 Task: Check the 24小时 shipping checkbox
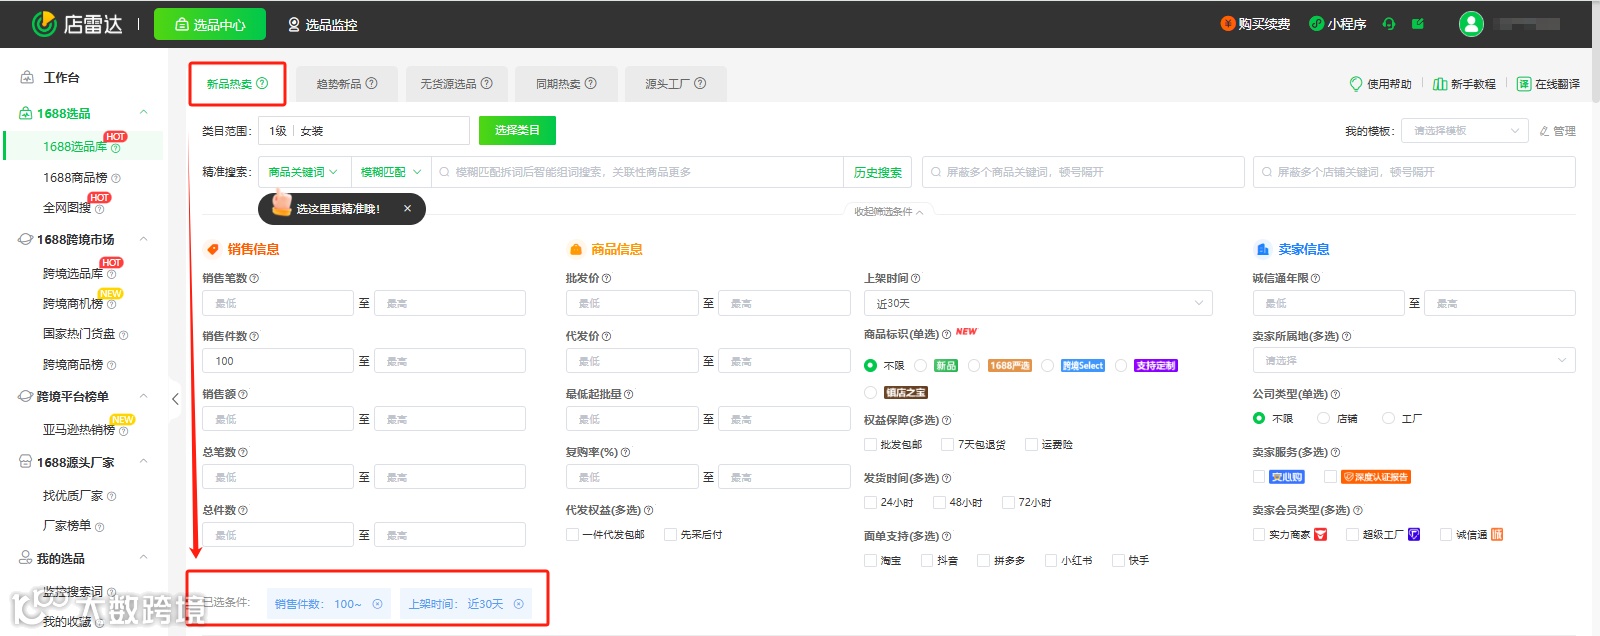click(x=870, y=502)
